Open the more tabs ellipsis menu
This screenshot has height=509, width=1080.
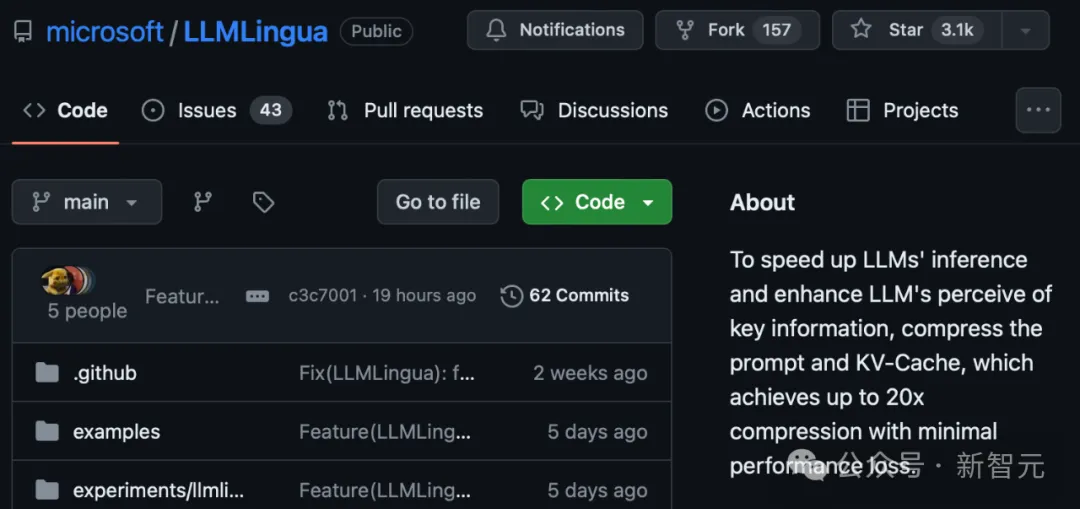[1038, 110]
